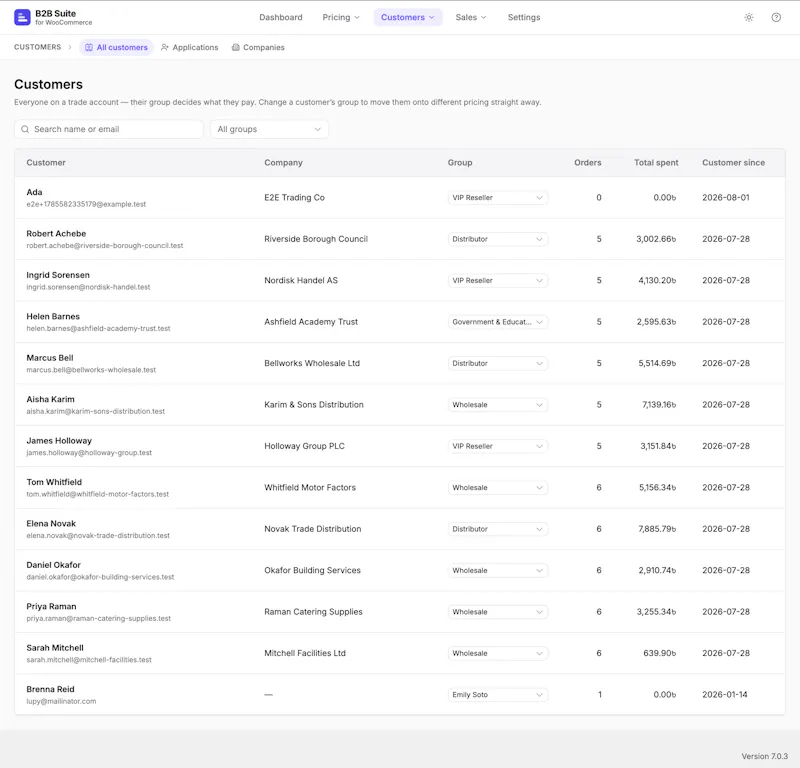The image size is (800, 768).
Task: Click the name Marcus Bell
Action: click(x=50, y=358)
